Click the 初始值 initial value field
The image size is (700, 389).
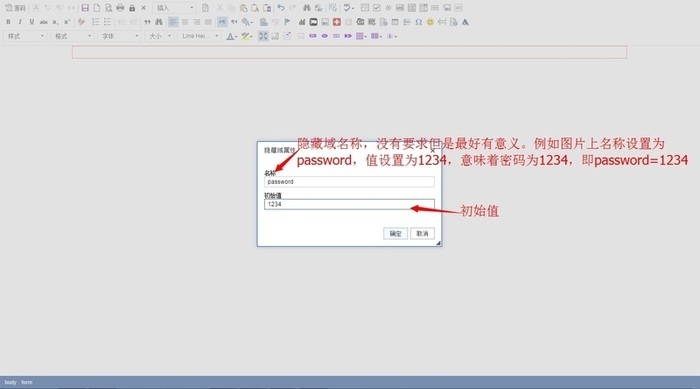[349, 204]
